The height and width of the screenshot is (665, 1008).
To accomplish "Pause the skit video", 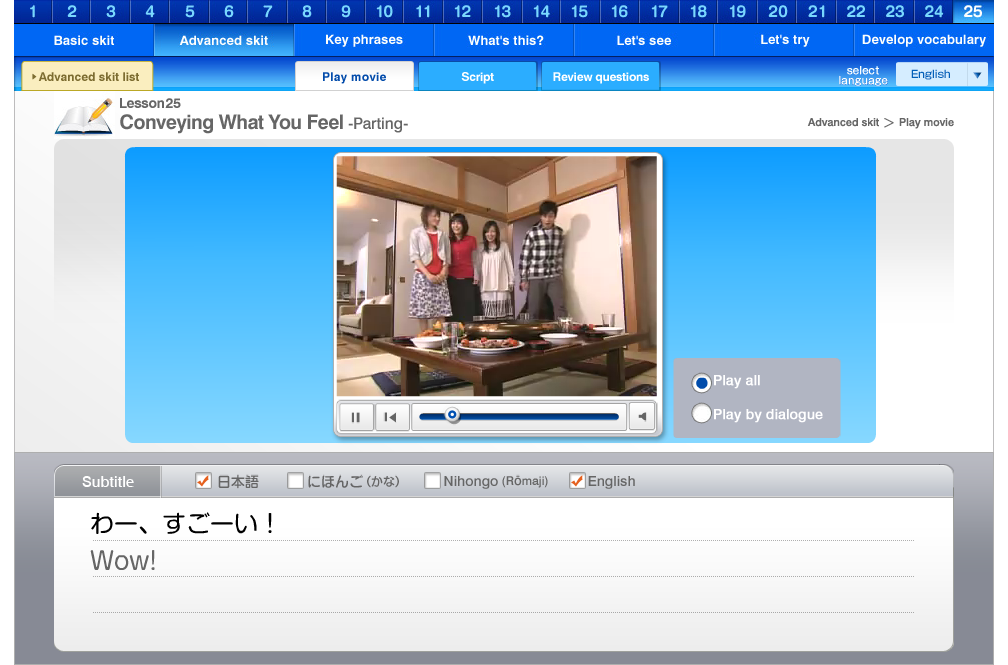I will coord(356,417).
